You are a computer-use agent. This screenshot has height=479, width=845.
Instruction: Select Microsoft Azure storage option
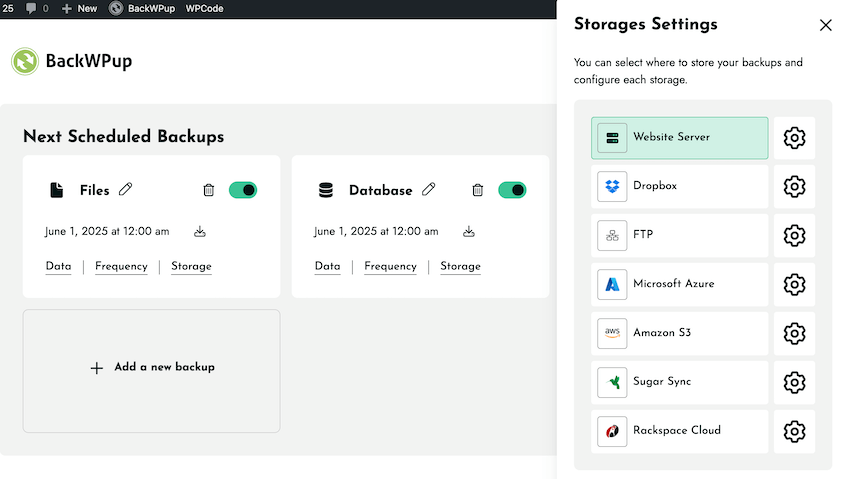680,284
